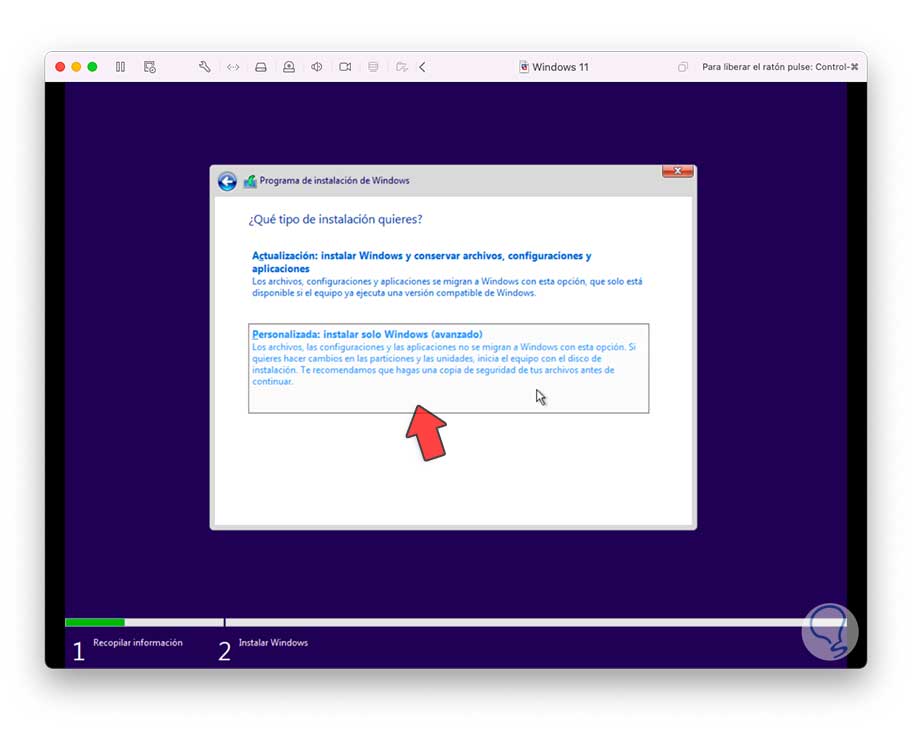Click the camera device icon in the toolbar

345,67
